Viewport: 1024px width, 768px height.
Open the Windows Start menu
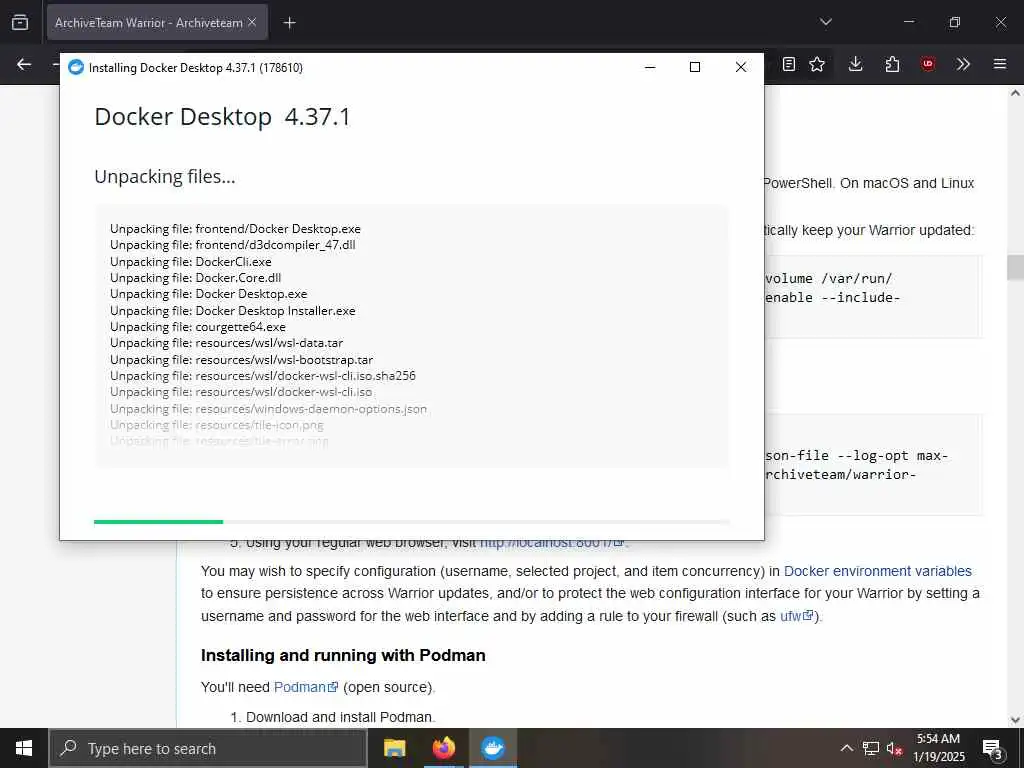(24, 748)
